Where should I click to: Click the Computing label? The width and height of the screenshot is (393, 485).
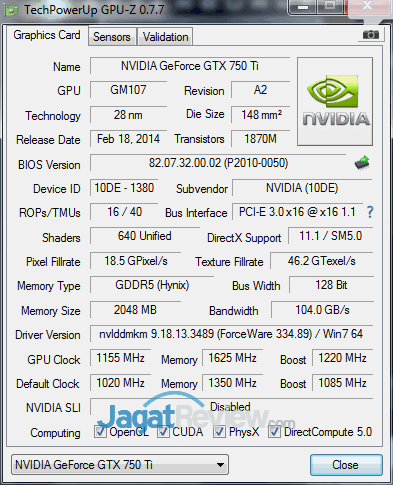pyautogui.click(x=55, y=433)
